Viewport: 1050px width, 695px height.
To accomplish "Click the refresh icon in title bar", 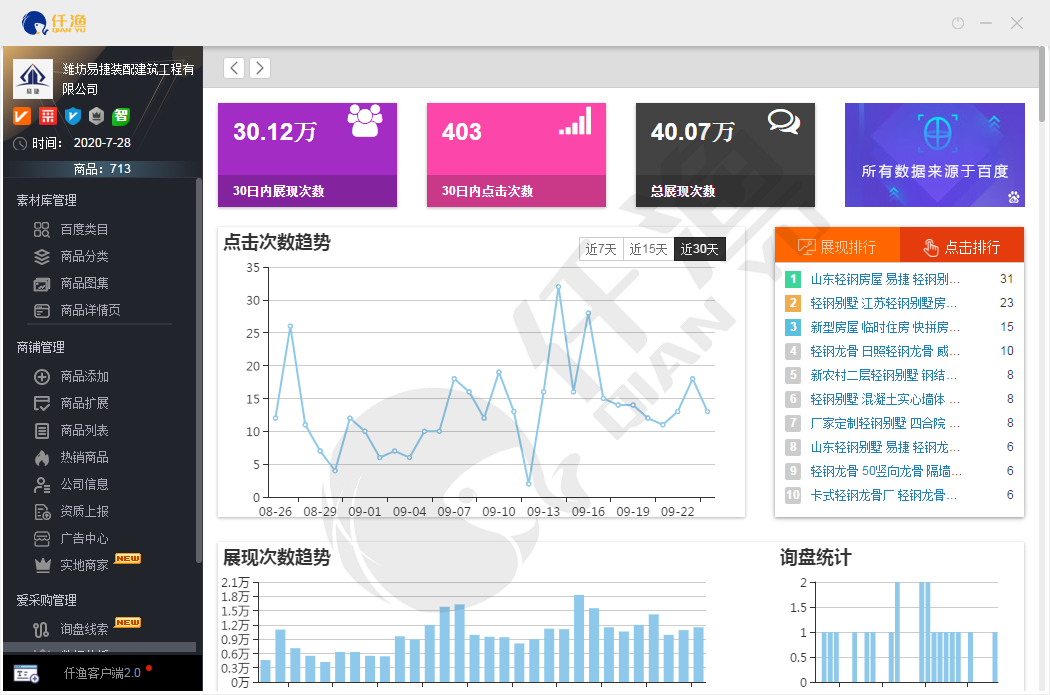I will (957, 23).
